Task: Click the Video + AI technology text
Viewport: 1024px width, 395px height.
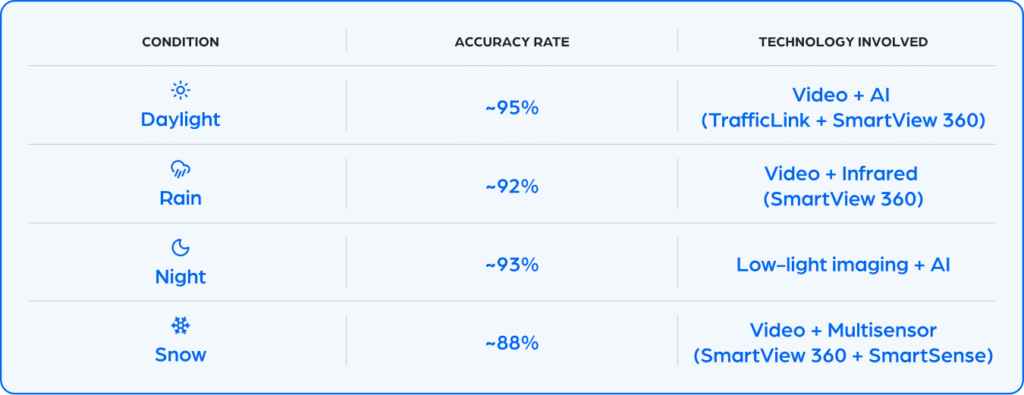Action: (841, 95)
